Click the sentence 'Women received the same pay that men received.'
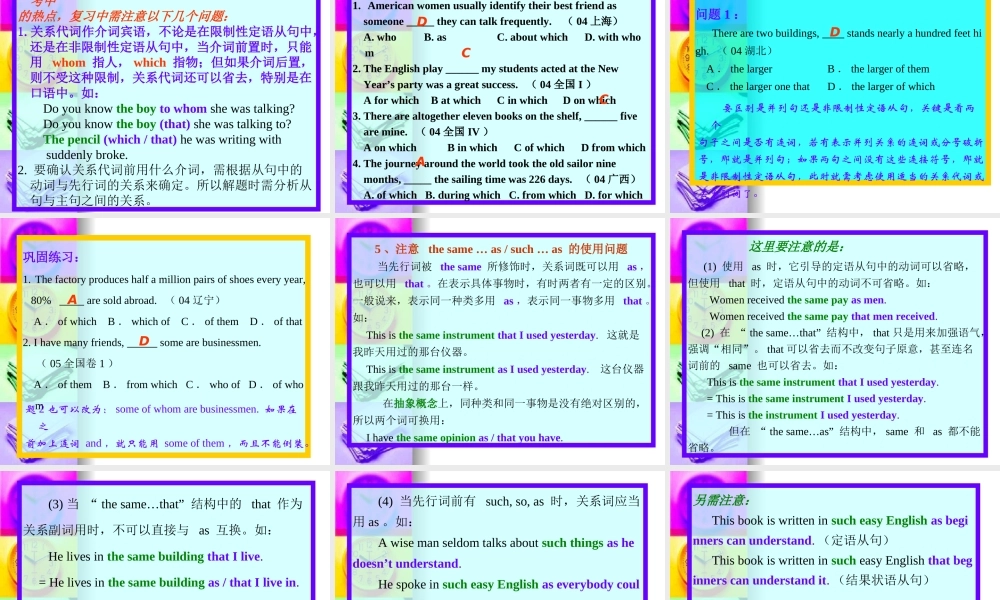 tap(823, 316)
